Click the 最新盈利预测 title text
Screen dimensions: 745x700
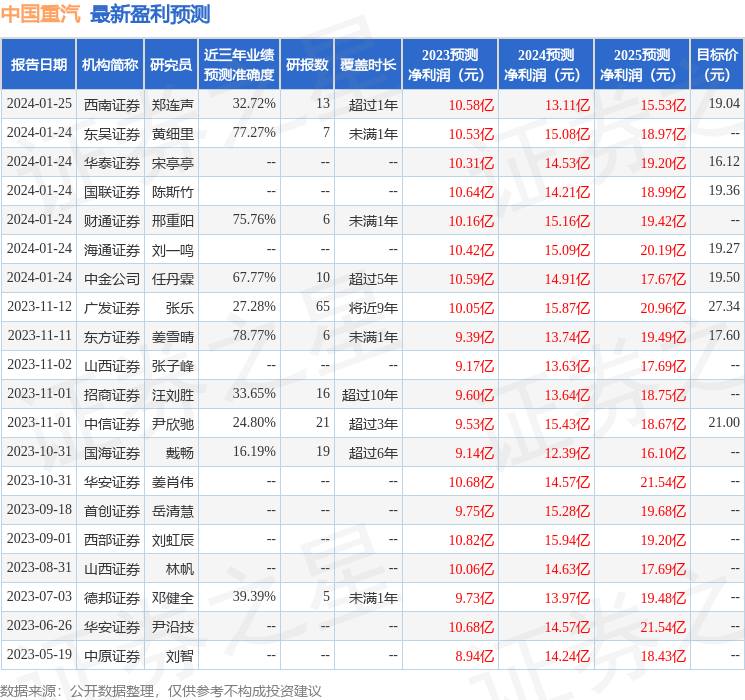click(150, 14)
